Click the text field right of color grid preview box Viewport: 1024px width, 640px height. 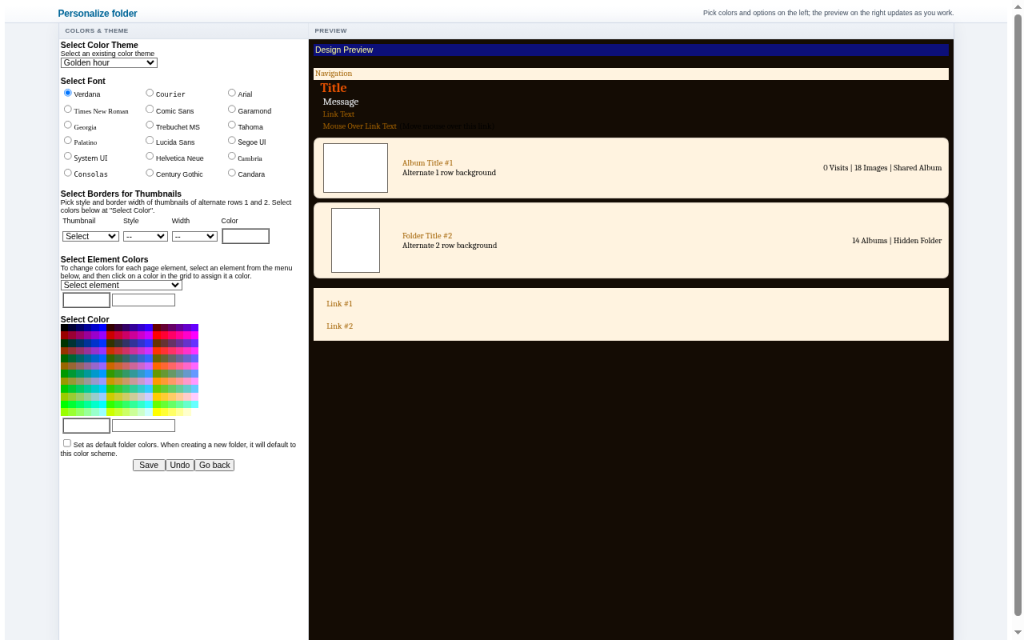(144, 426)
